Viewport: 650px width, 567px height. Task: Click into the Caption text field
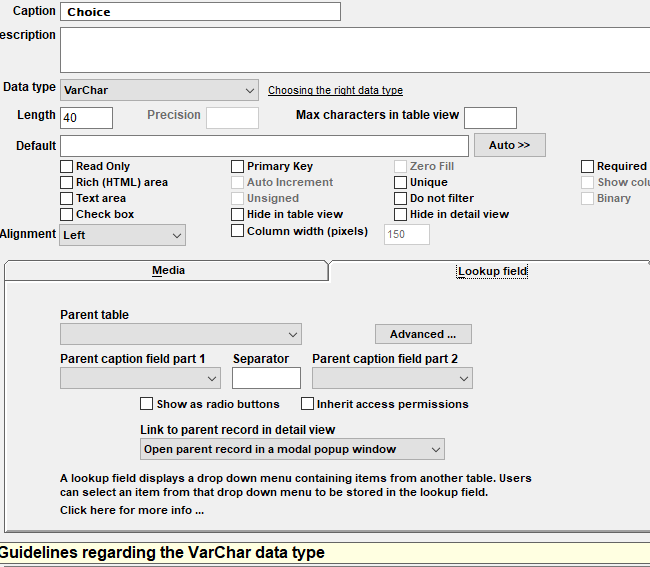(201, 12)
